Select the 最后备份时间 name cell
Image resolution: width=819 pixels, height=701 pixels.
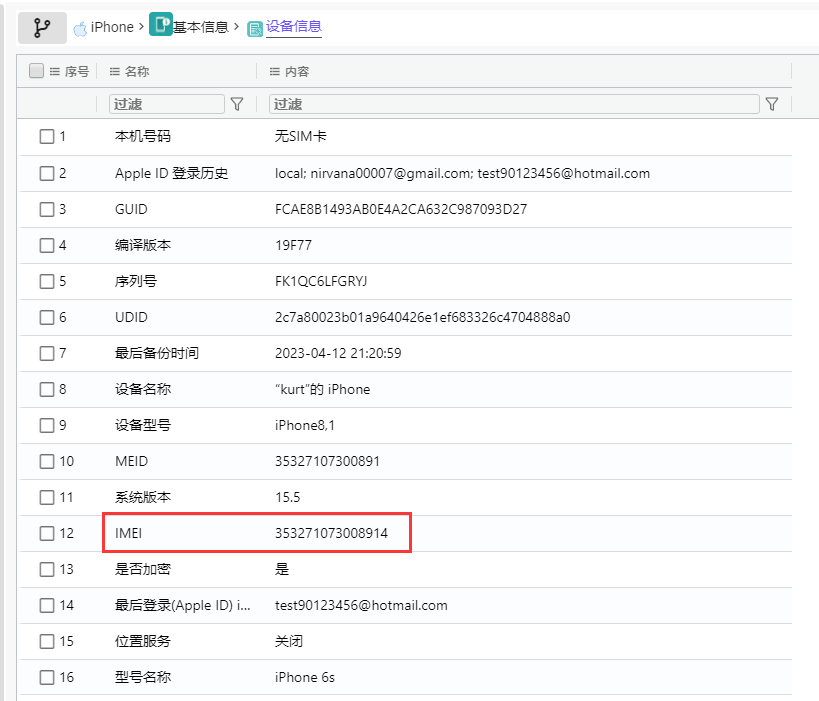[157, 354]
